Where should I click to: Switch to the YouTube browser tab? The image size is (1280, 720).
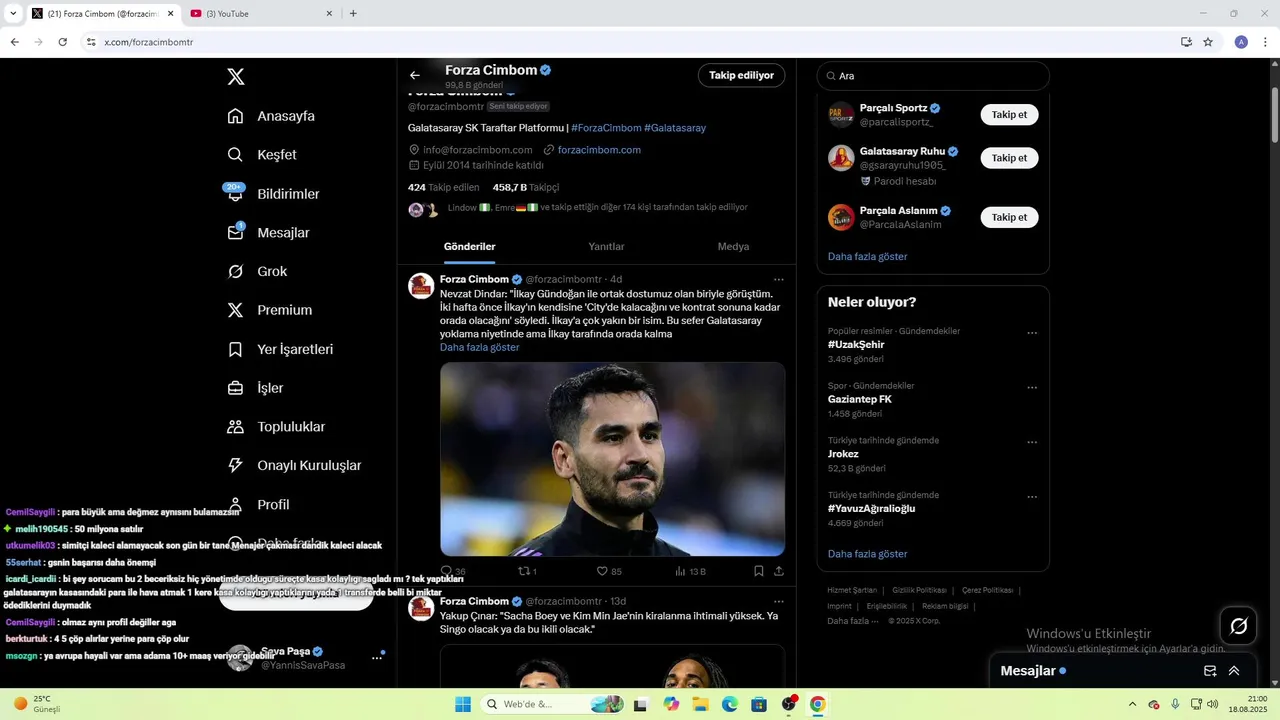pos(262,13)
